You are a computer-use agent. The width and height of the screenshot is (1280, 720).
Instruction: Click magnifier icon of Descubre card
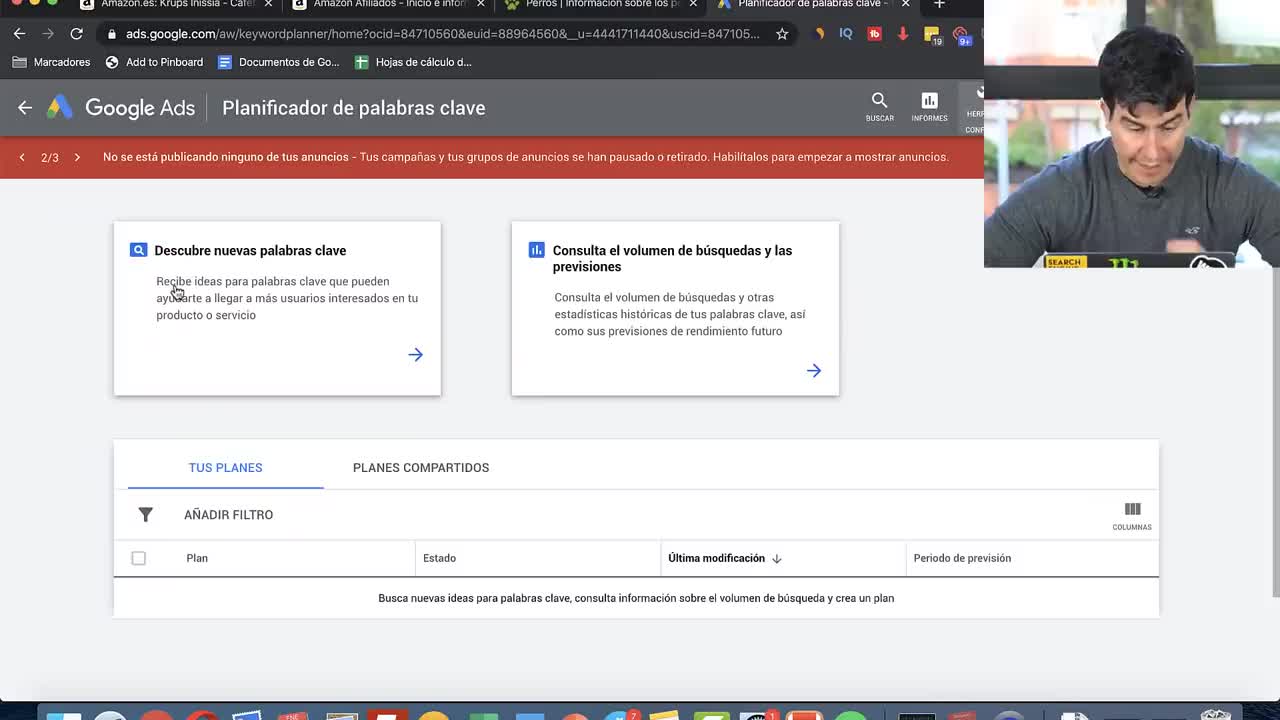(x=139, y=250)
